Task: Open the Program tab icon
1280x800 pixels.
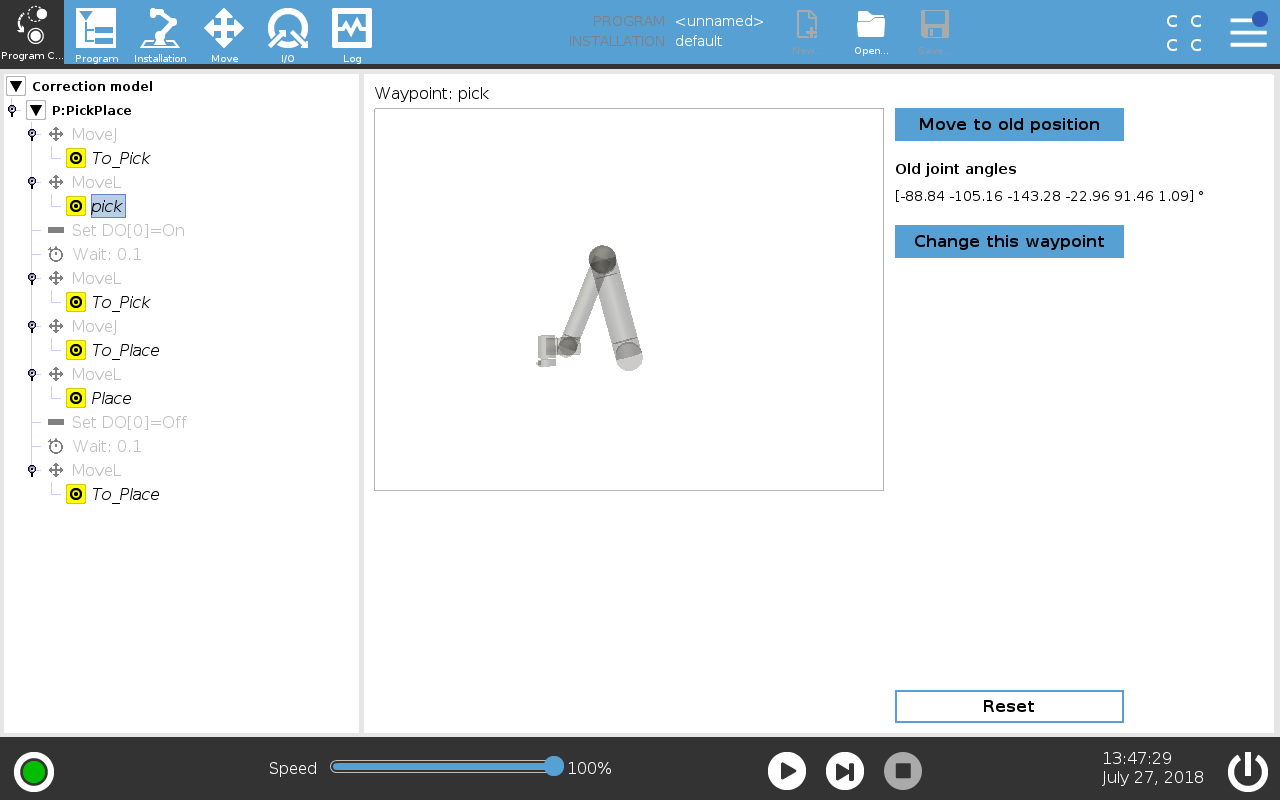Action: [96, 29]
